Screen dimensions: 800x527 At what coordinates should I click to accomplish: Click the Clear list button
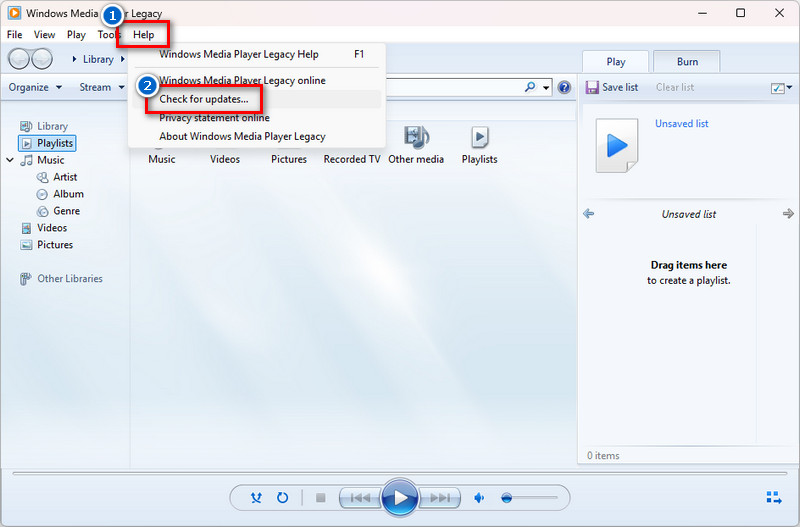[x=674, y=87]
